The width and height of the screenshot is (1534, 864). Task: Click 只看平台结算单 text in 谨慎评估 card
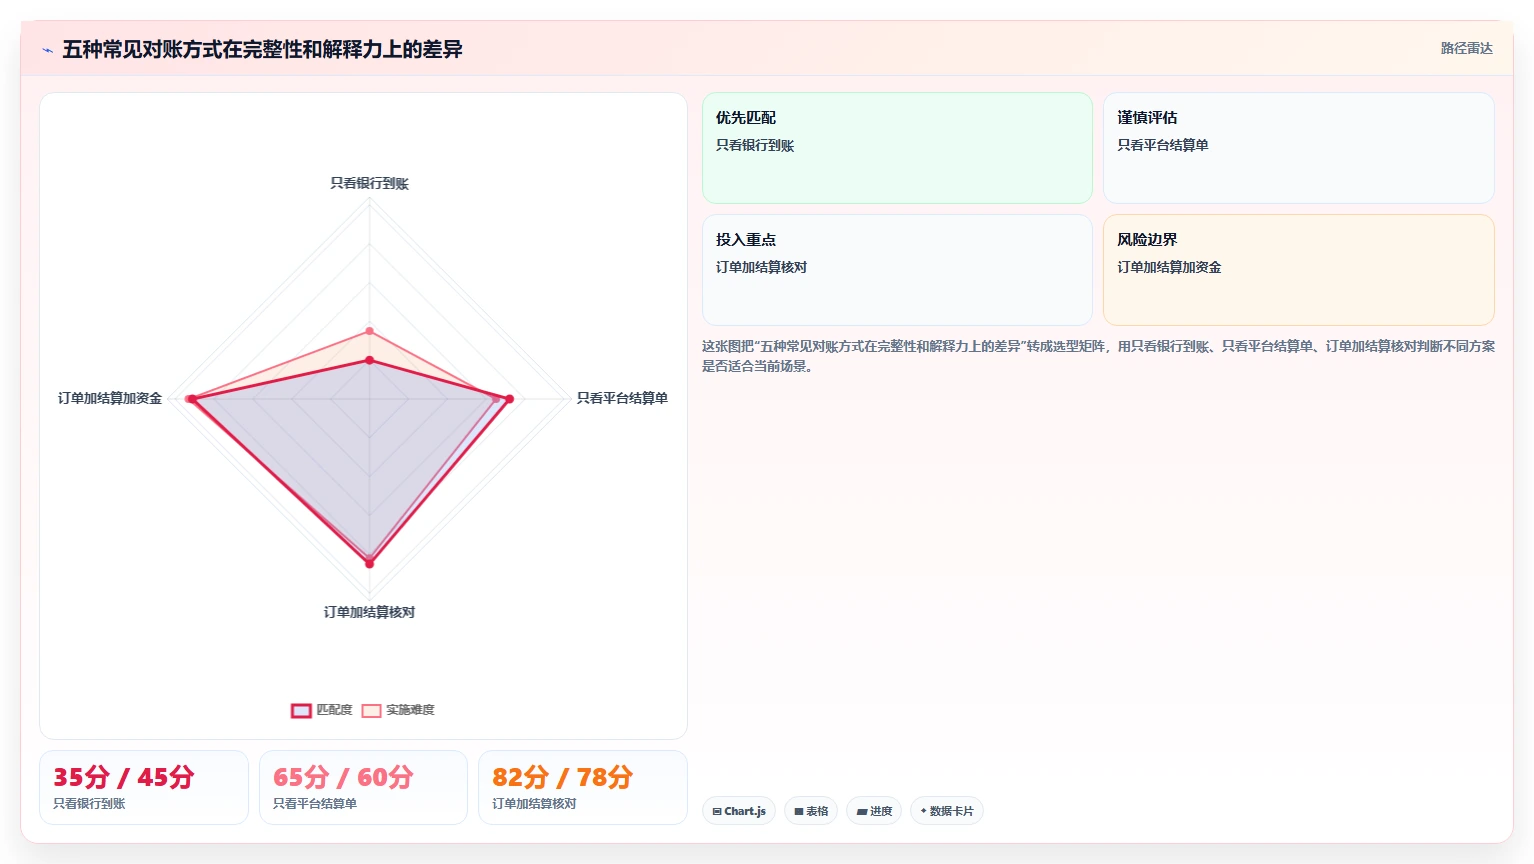[1163, 145]
